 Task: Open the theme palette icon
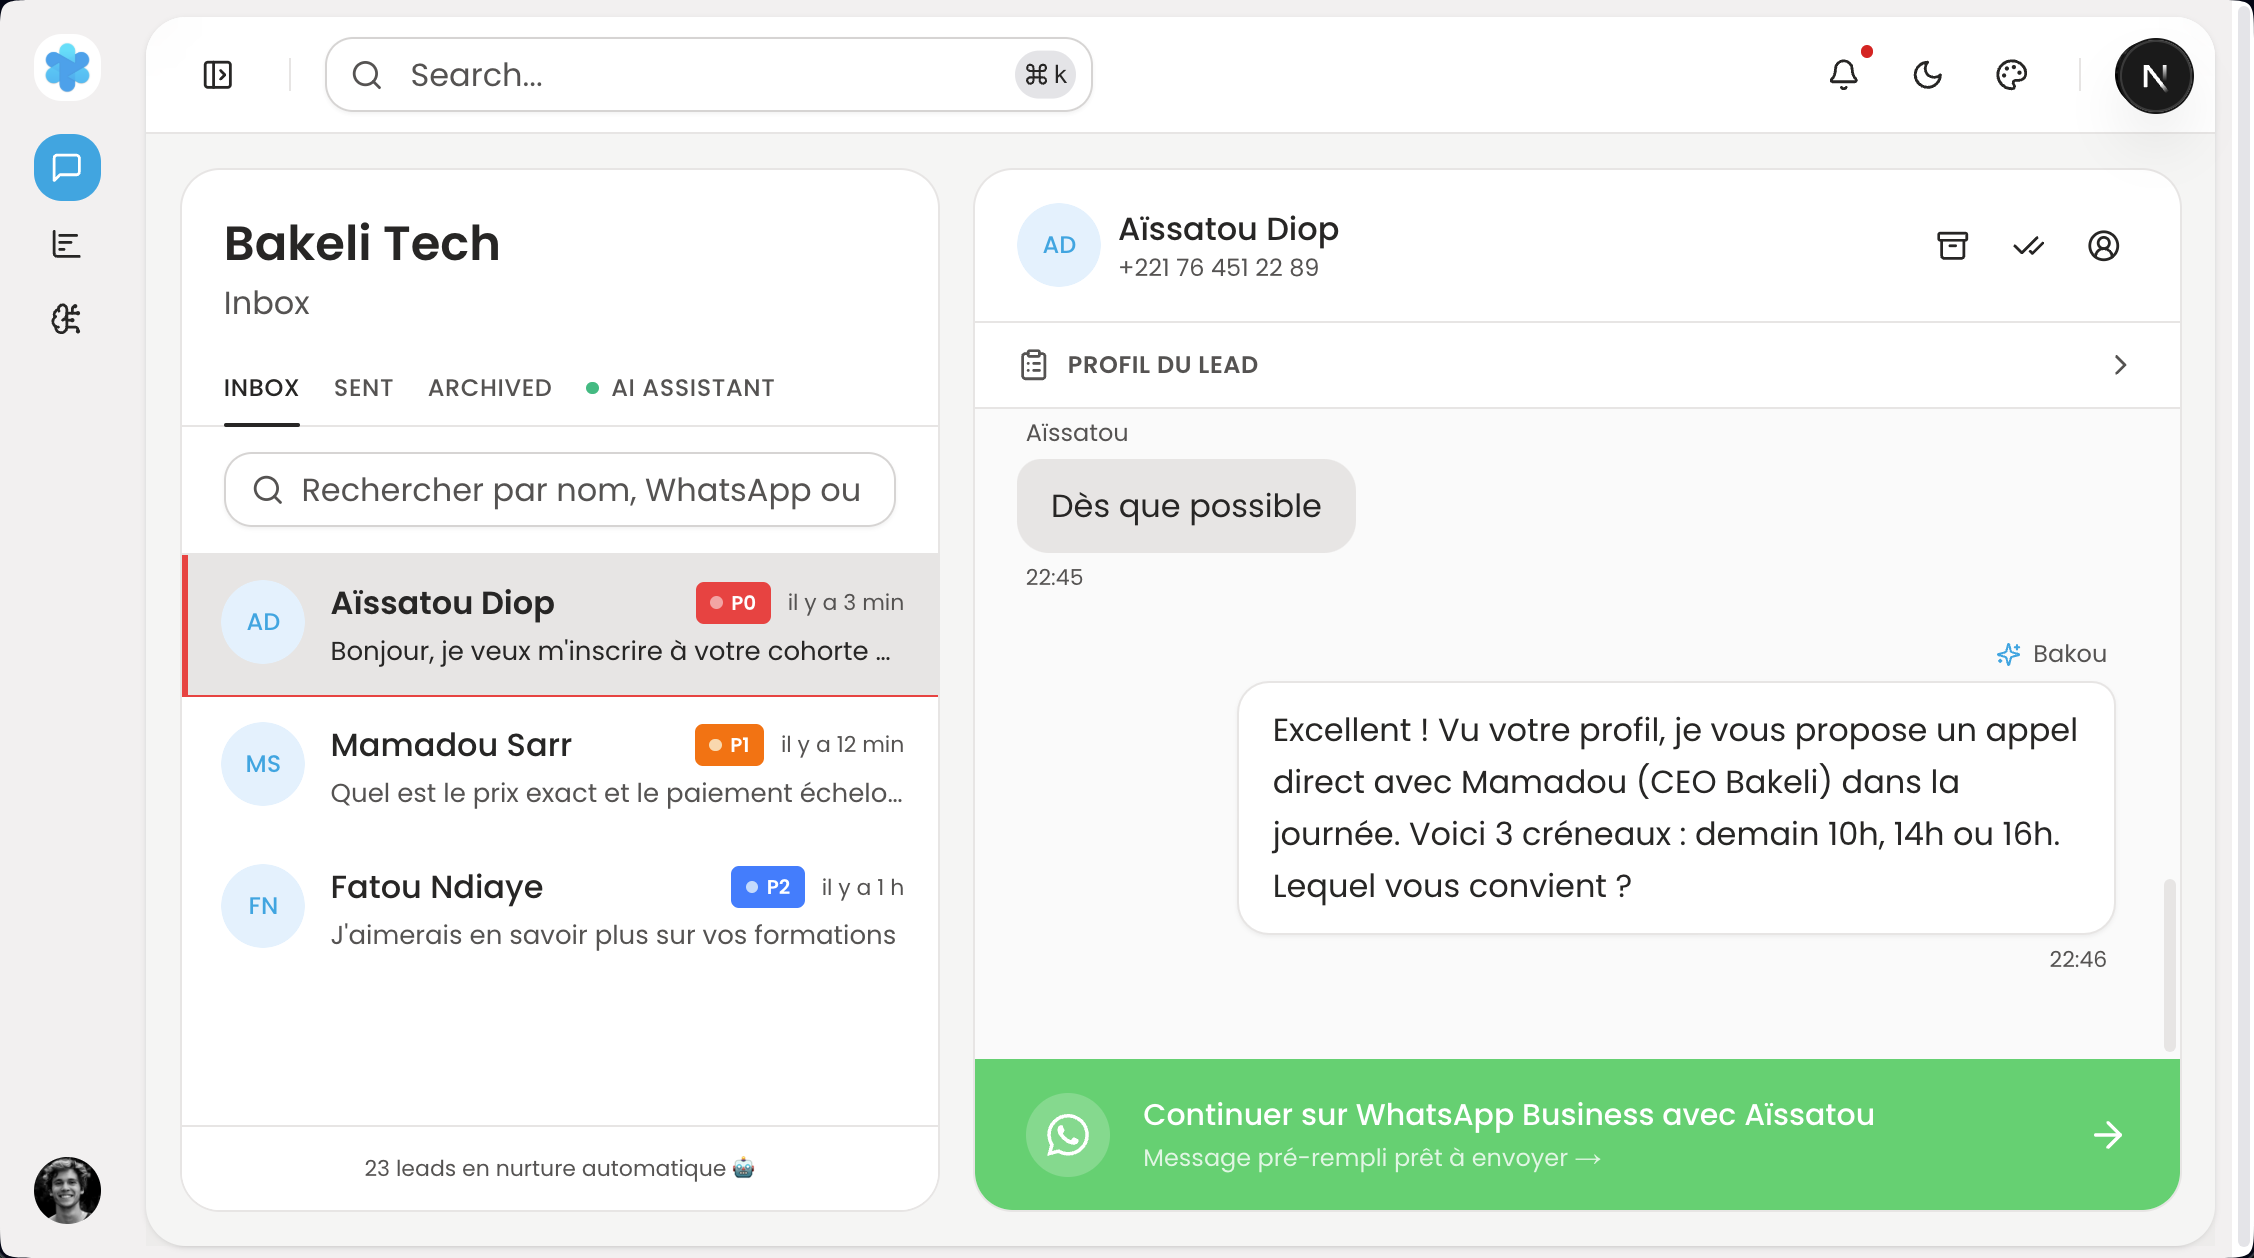pyautogui.click(x=2011, y=75)
